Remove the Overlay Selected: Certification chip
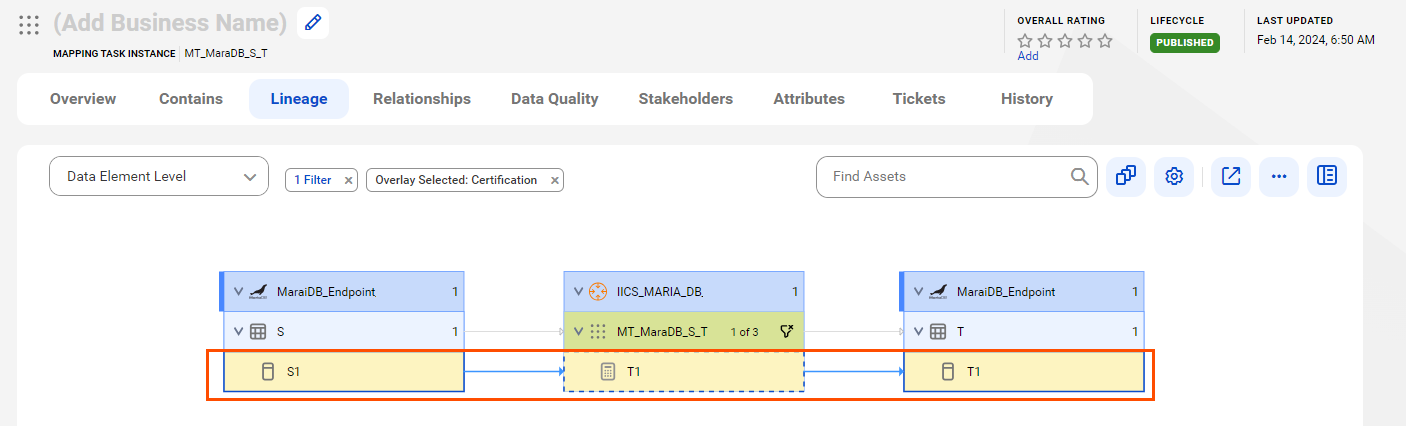Screen dimensions: 1406x426 pyautogui.click(x=554, y=180)
